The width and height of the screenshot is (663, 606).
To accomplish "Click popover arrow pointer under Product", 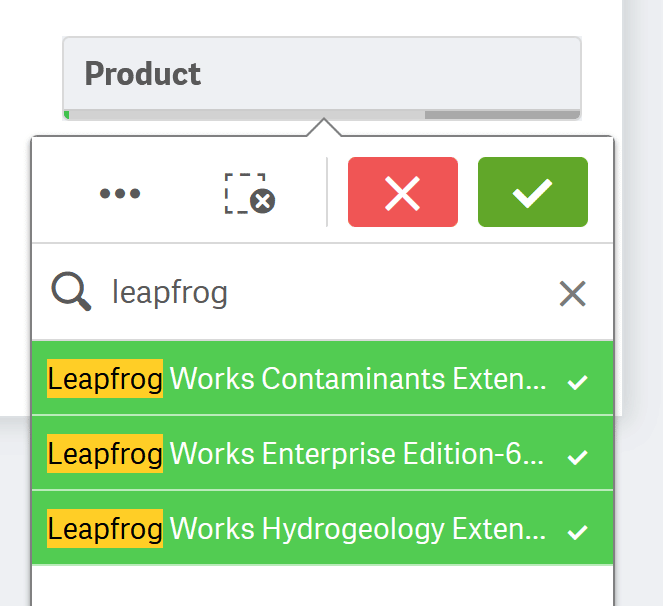I will click(x=324, y=127).
